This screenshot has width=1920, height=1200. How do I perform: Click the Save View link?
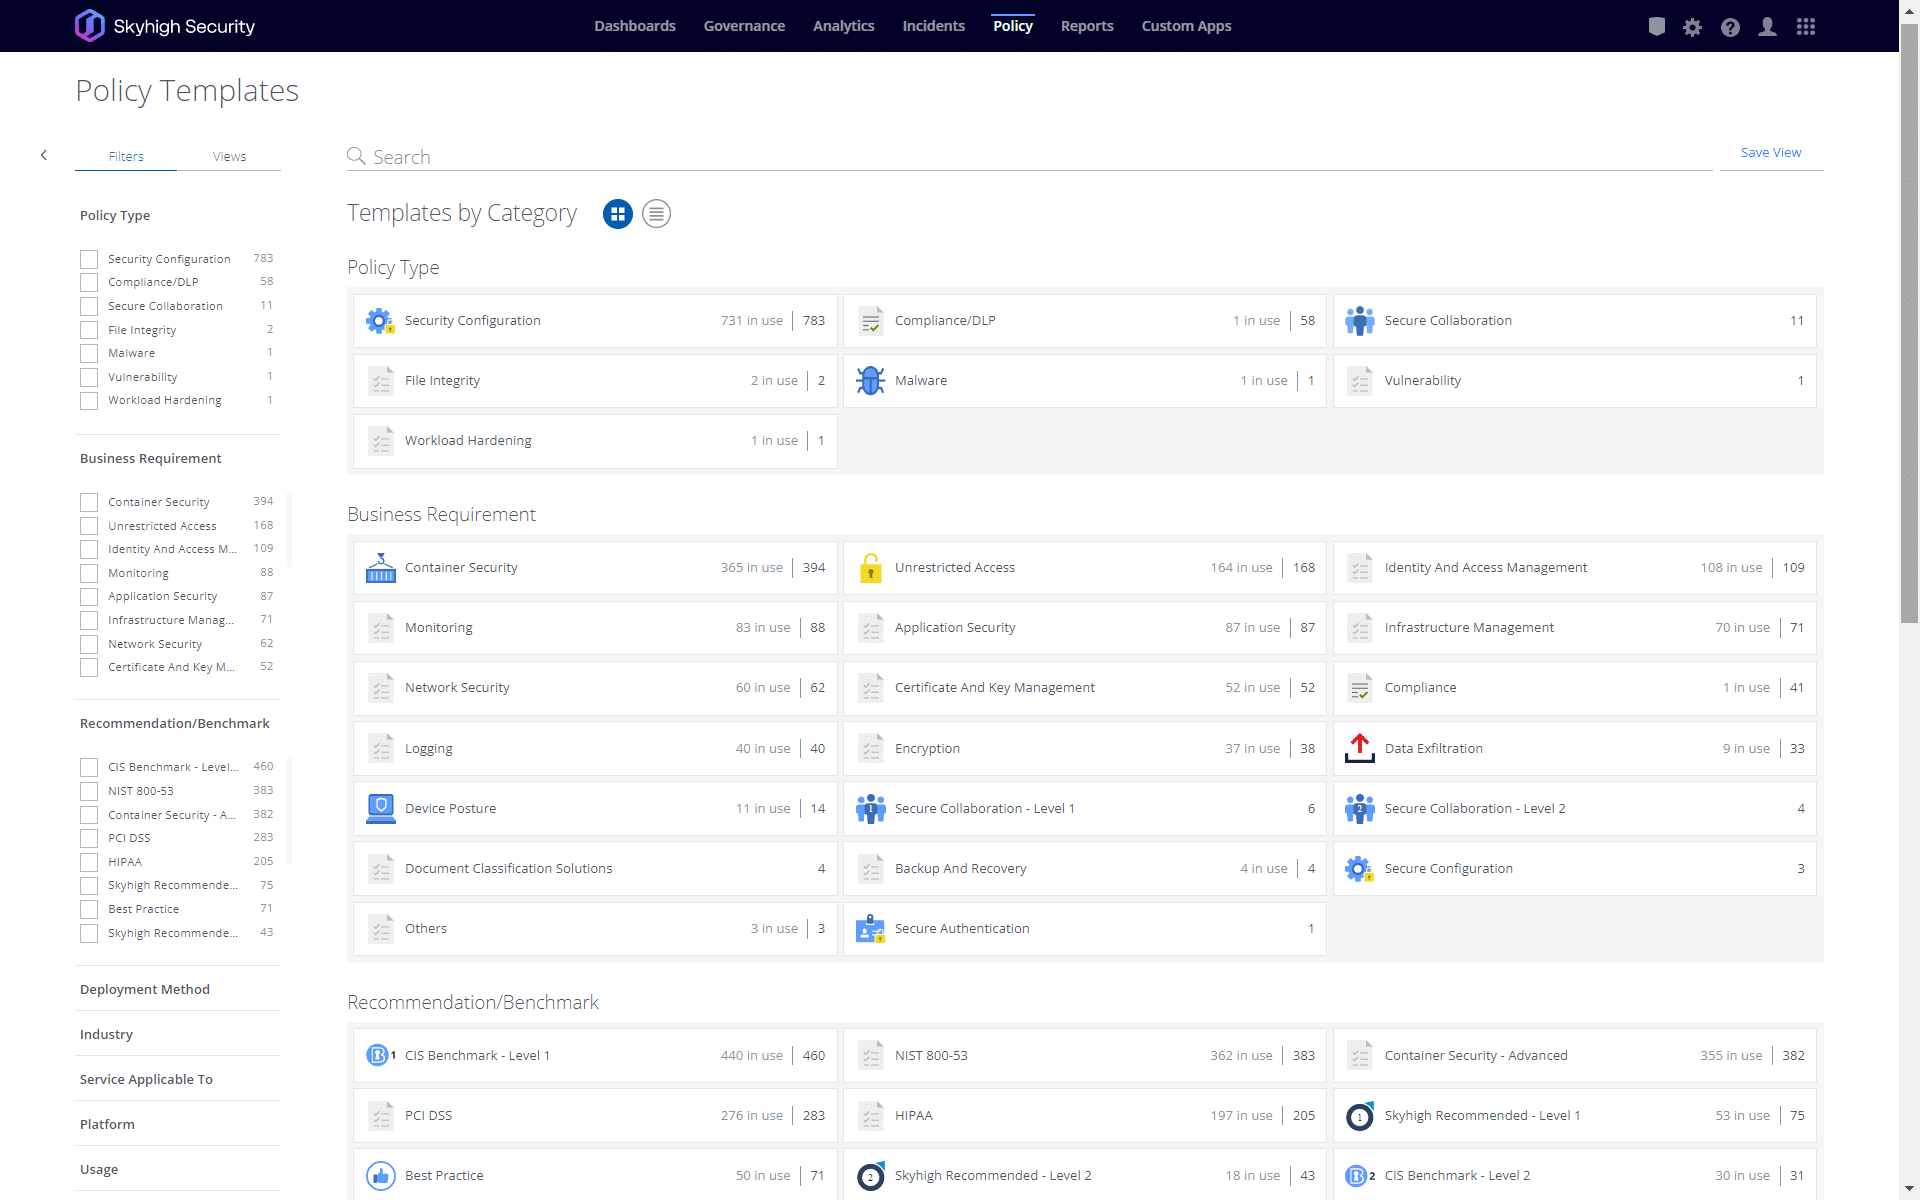tap(1770, 153)
